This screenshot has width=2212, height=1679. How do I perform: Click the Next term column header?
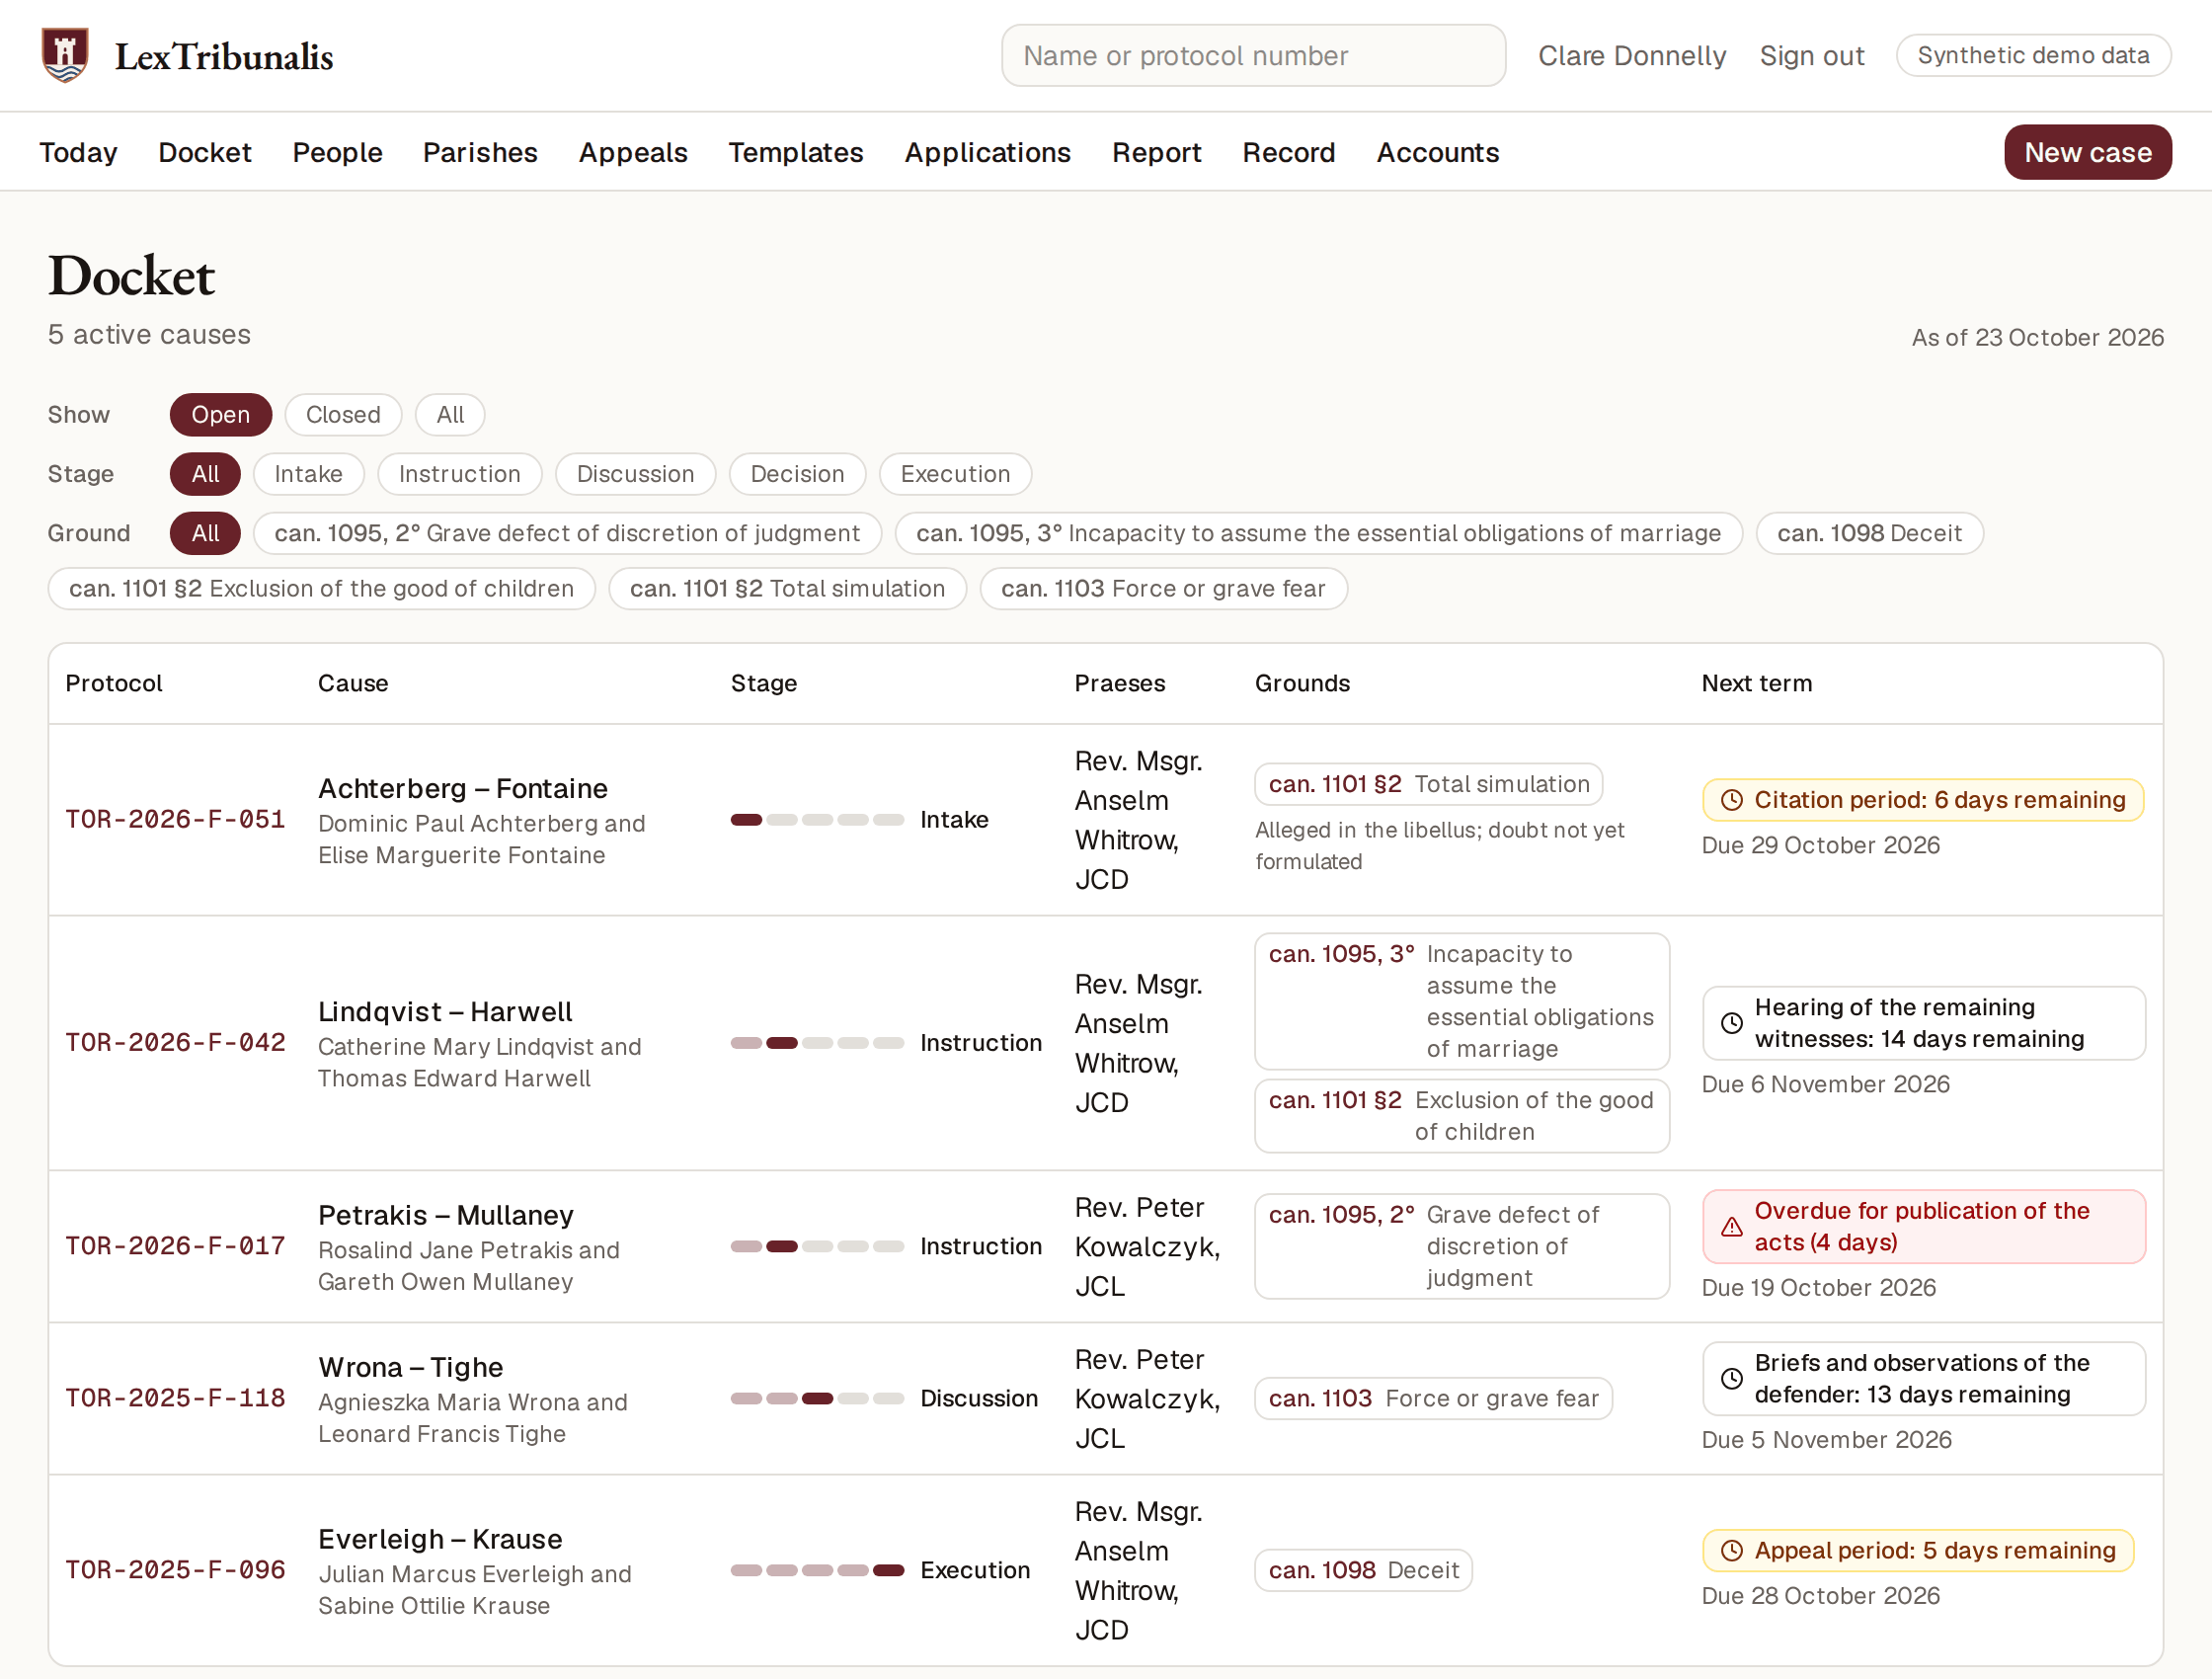[x=1756, y=683]
